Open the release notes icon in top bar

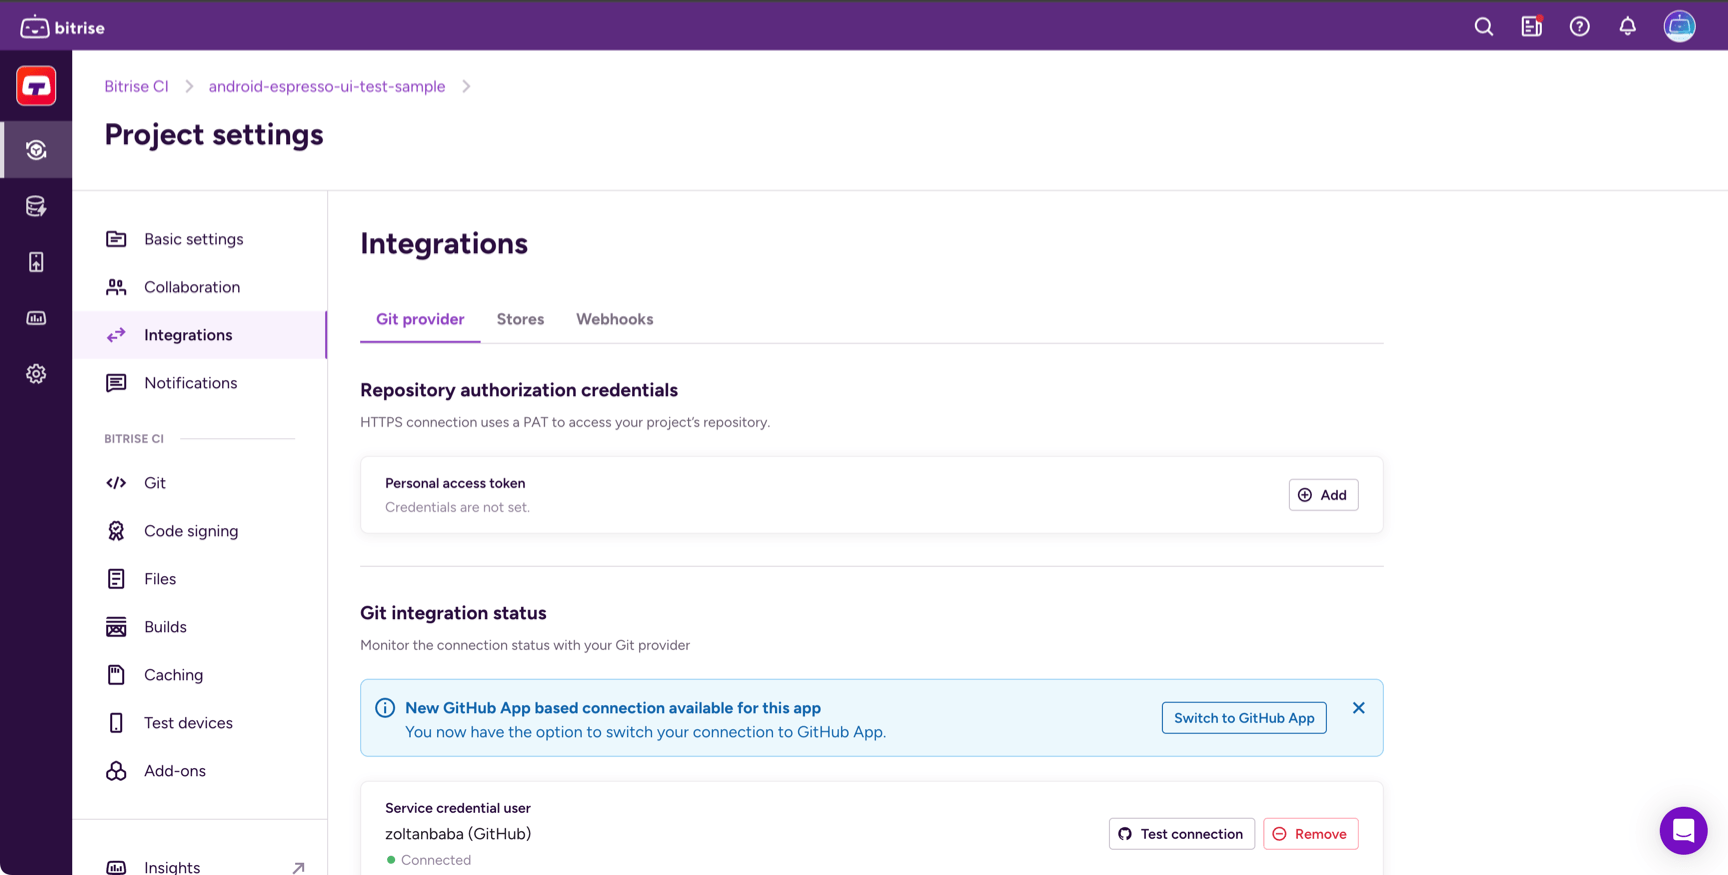1531,27
